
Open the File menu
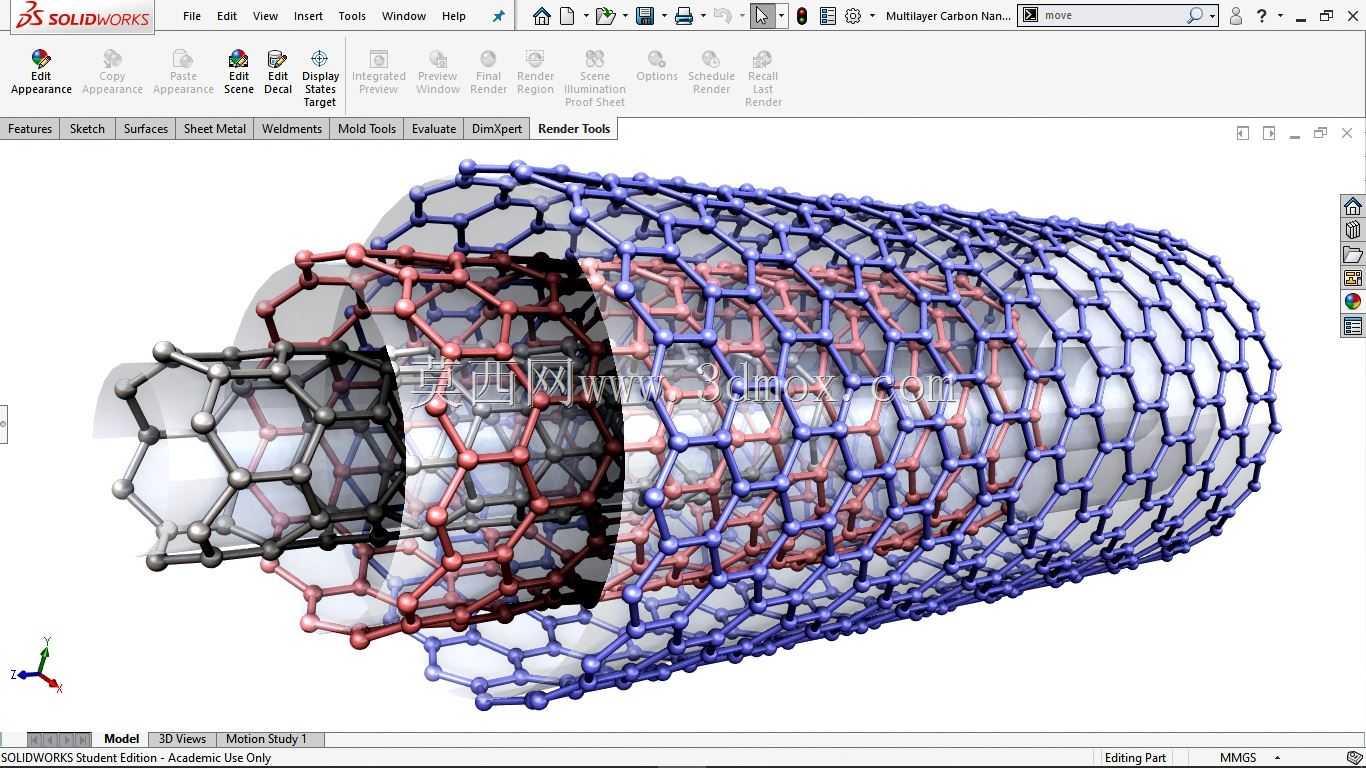tap(192, 16)
